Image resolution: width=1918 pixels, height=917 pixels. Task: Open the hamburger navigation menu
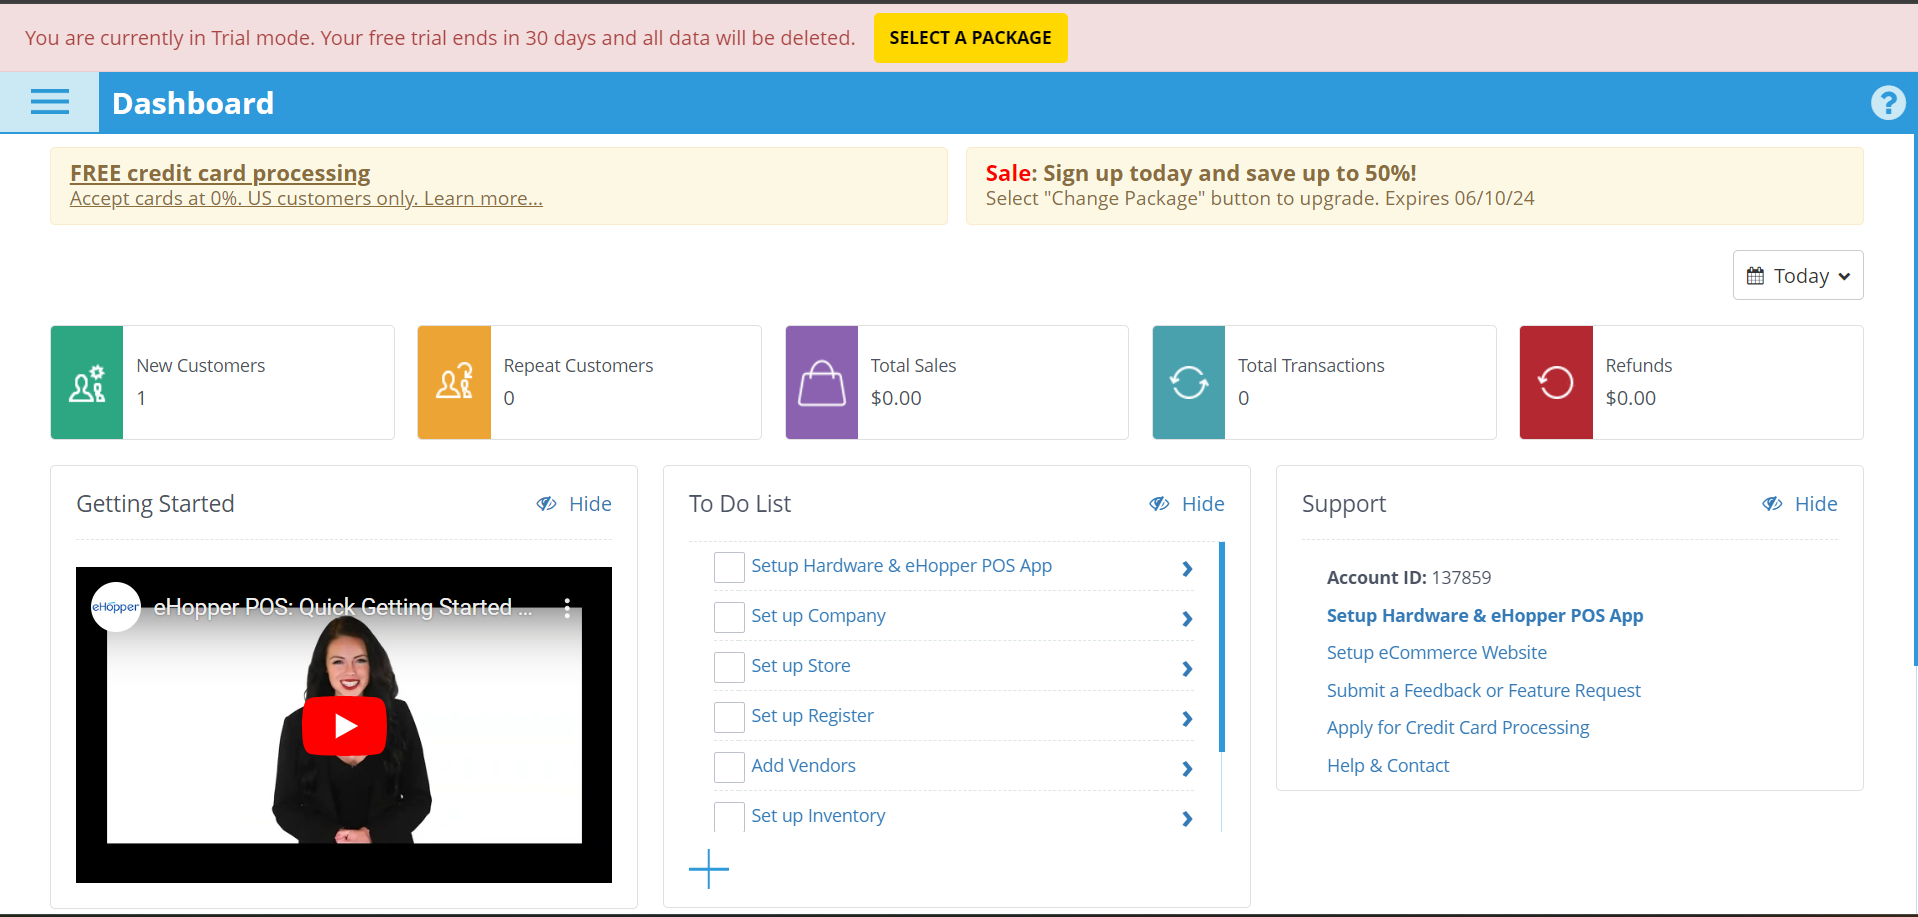click(x=50, y=102)
